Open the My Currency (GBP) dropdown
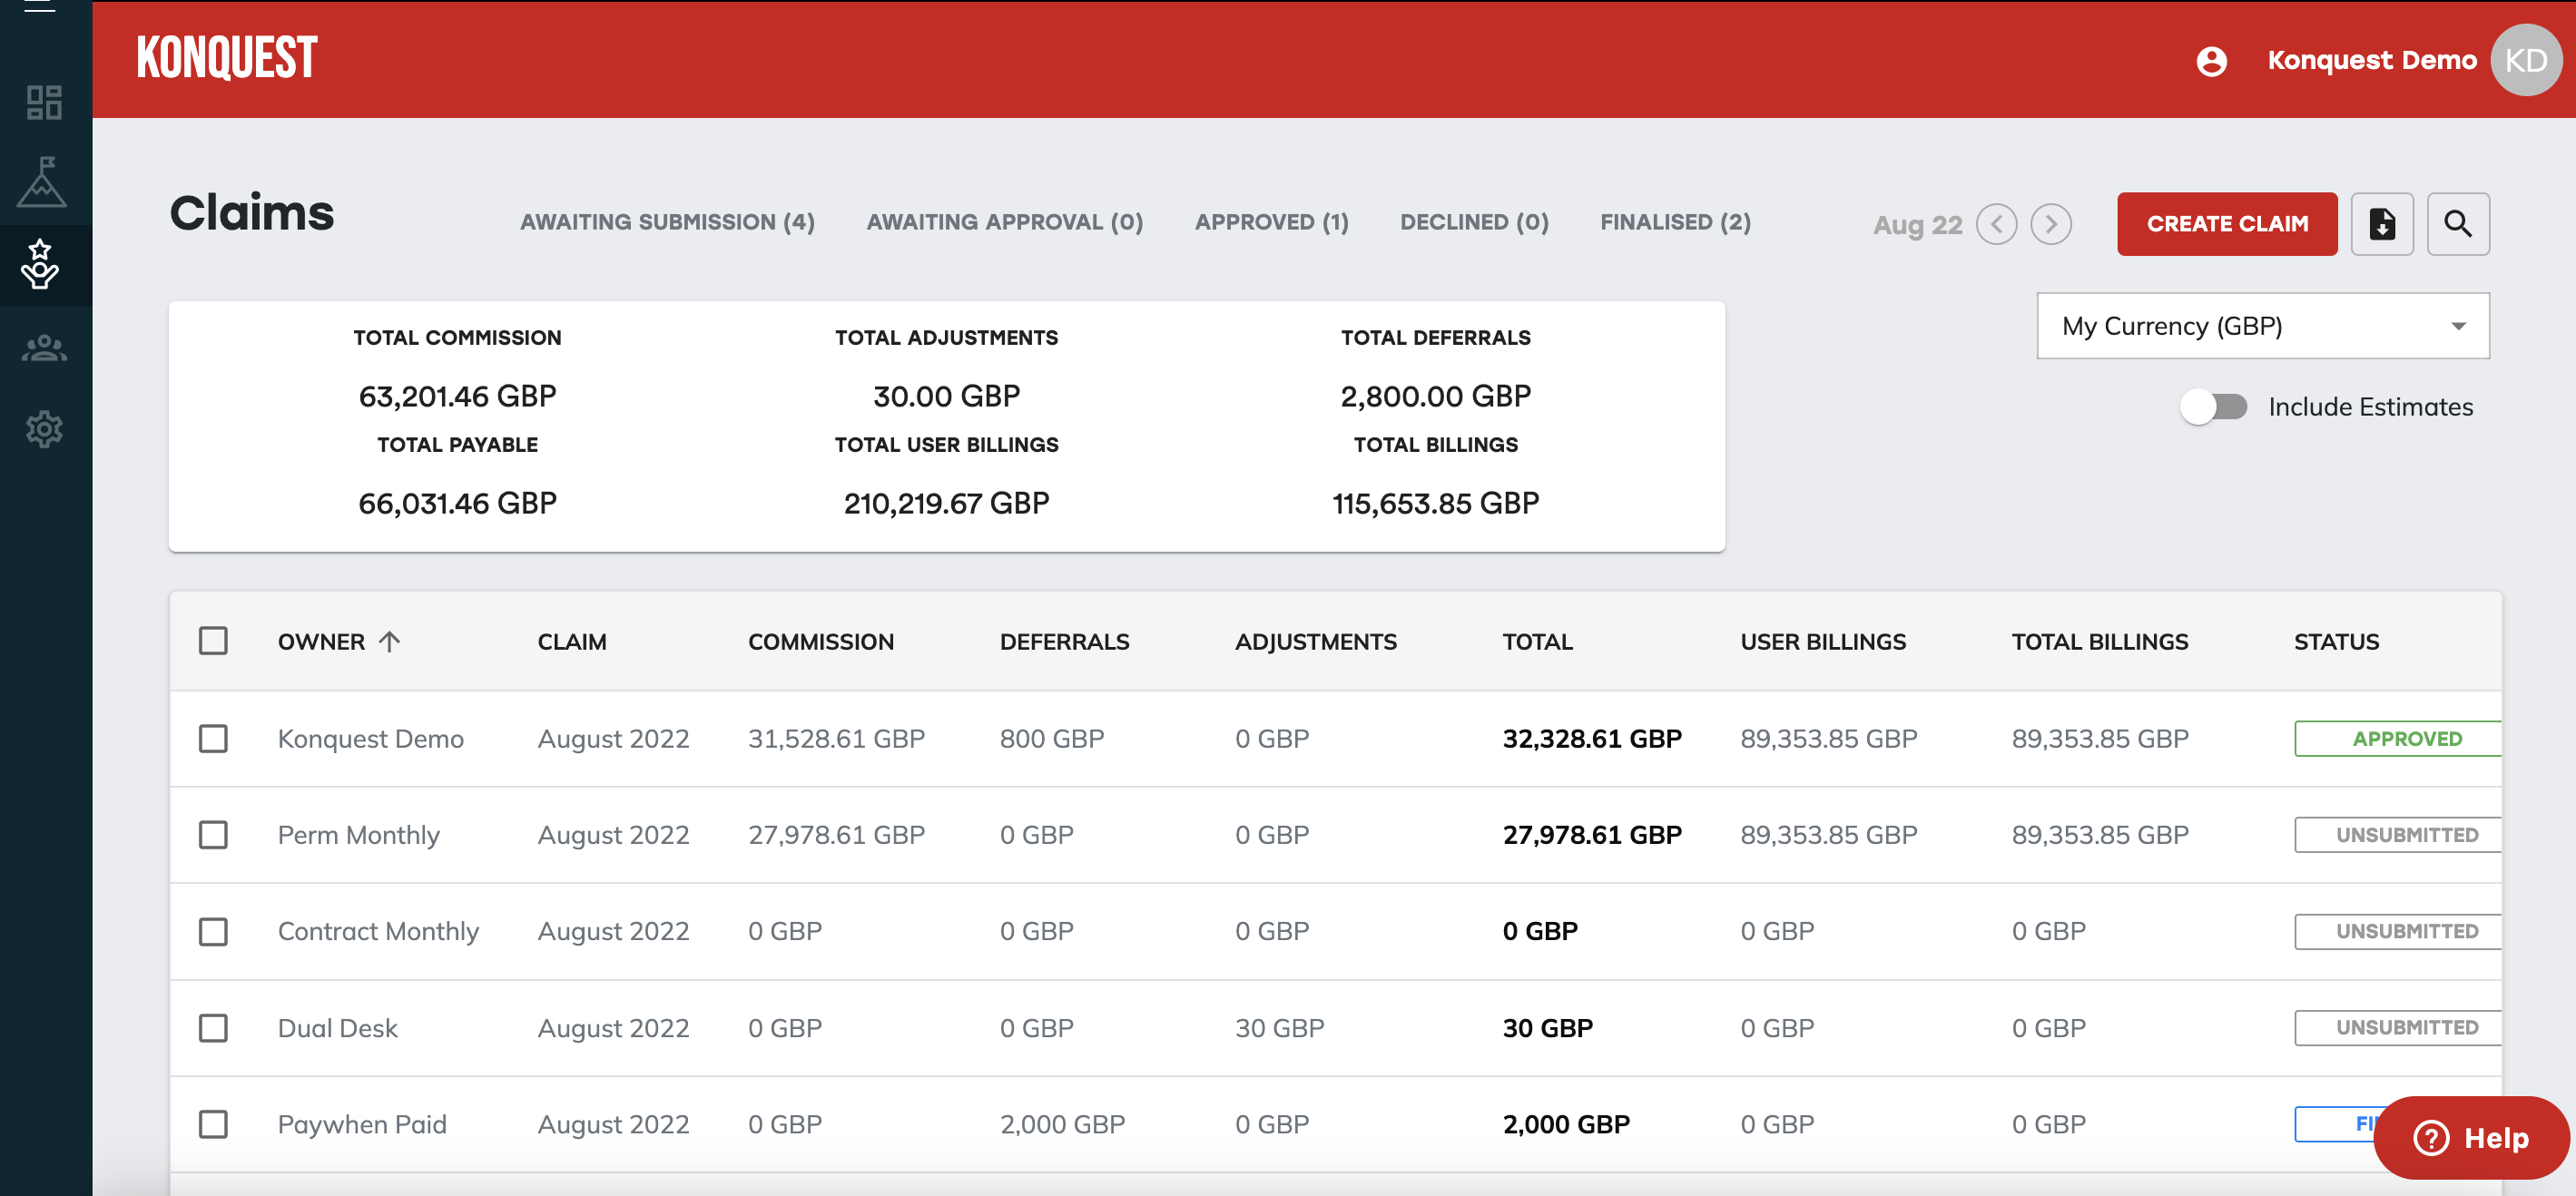Viewport: 2576px width, 1196px height. point(2262,326)
